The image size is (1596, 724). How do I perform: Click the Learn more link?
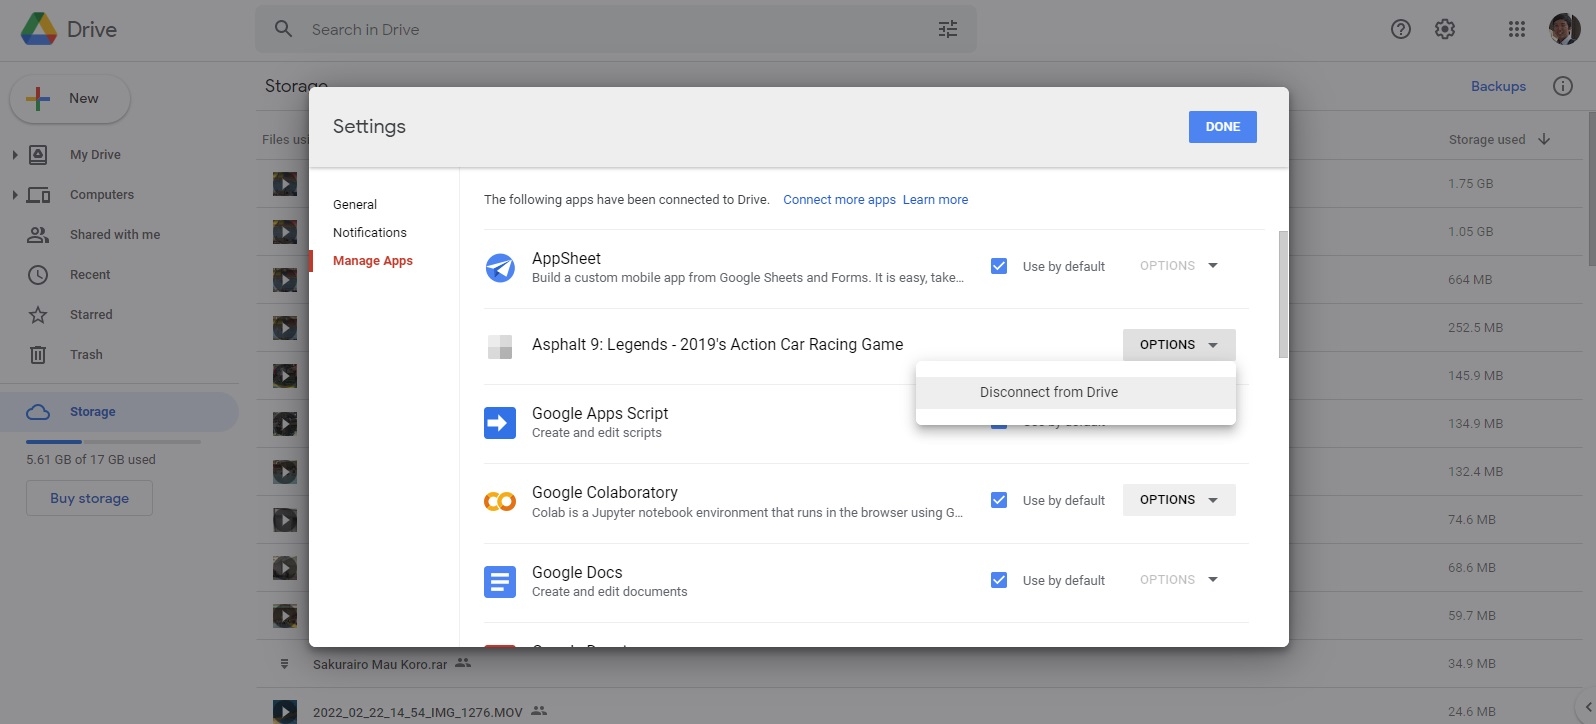[x=935, y=200]
